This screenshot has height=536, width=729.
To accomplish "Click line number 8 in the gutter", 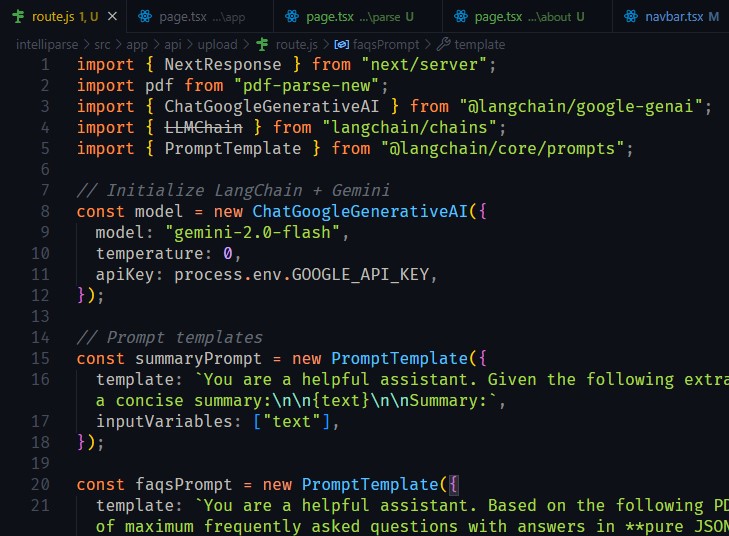I will (44, 212).
